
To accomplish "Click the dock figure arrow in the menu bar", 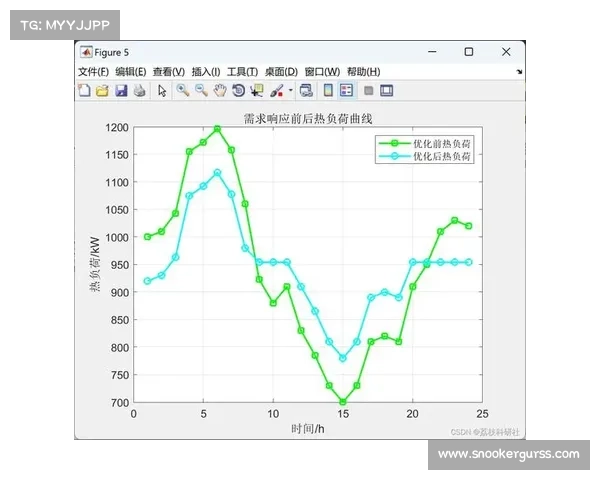I will coord(519,72).
